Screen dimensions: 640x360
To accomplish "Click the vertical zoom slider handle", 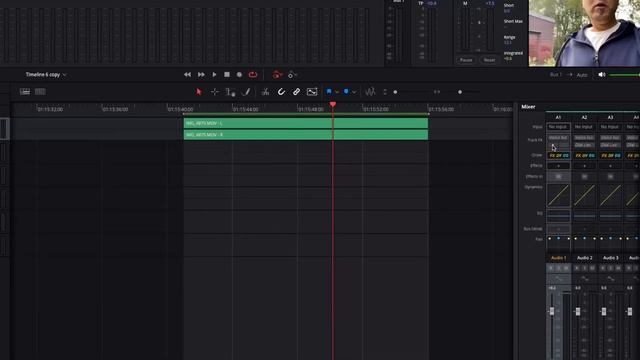I will pyautogui.click(x=395, y=92).
